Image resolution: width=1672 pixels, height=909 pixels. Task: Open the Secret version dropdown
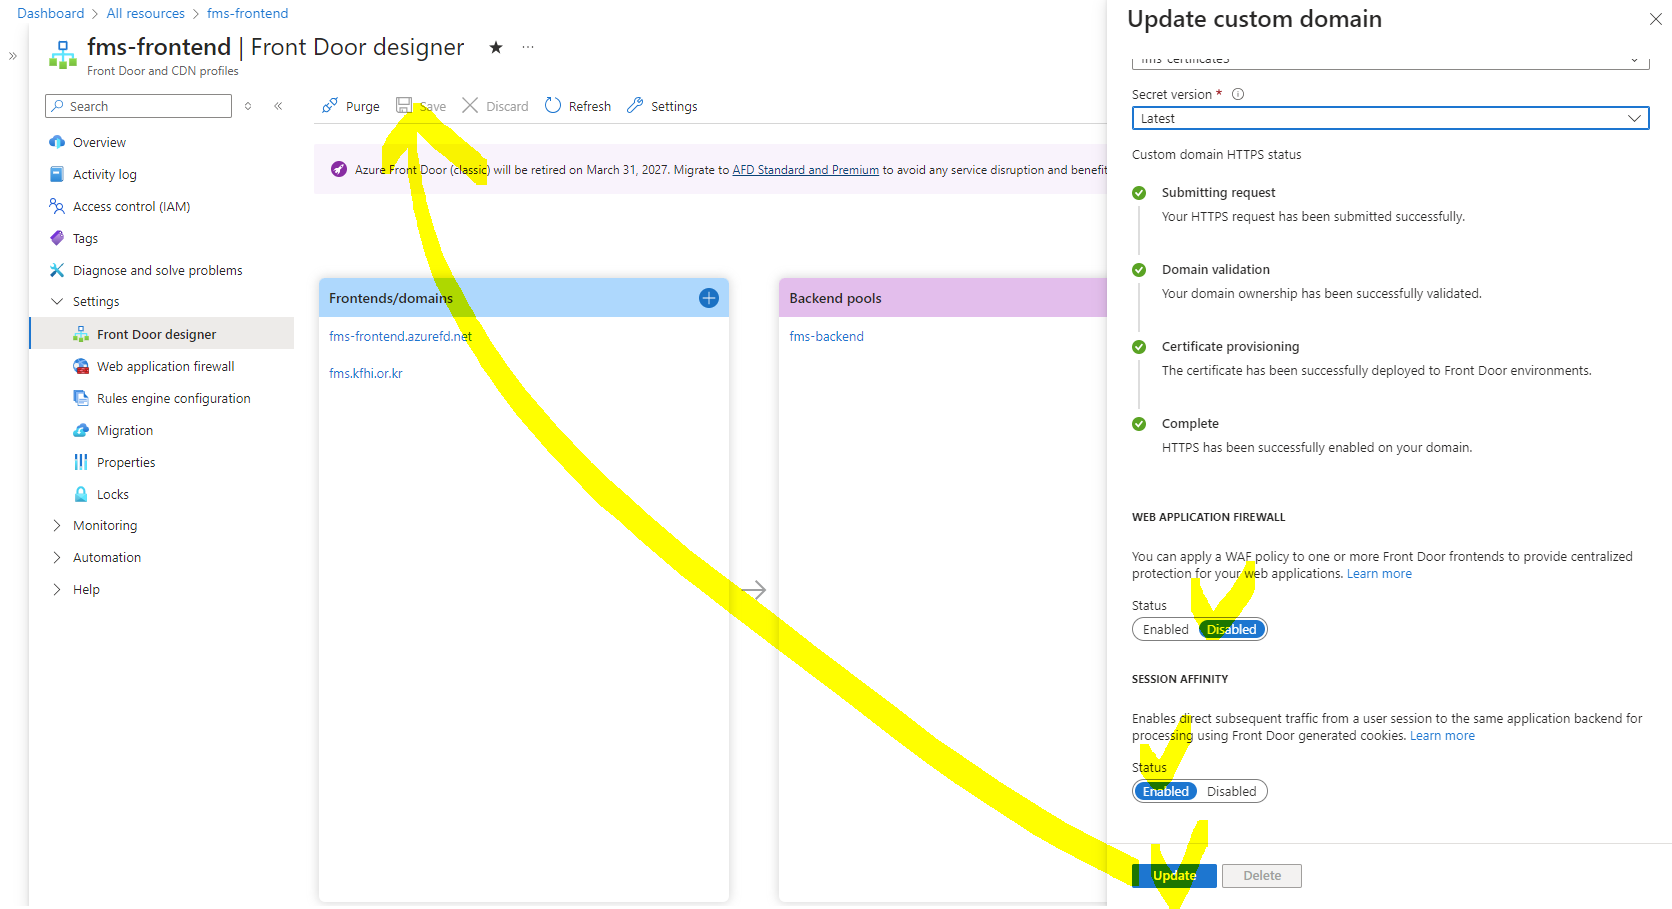pyautogui.click(x=1390, y=118)
